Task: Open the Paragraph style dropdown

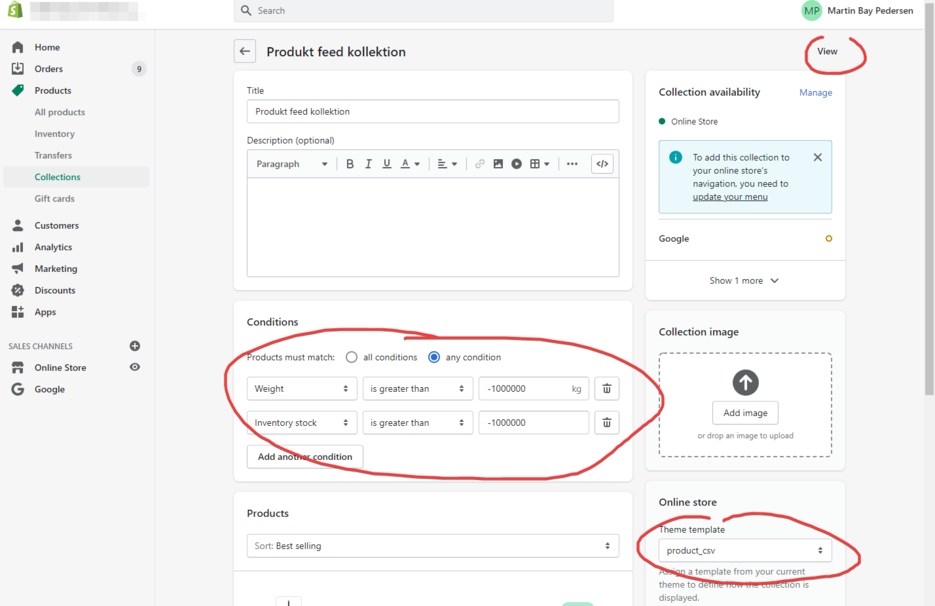Action: coord(291,164)
